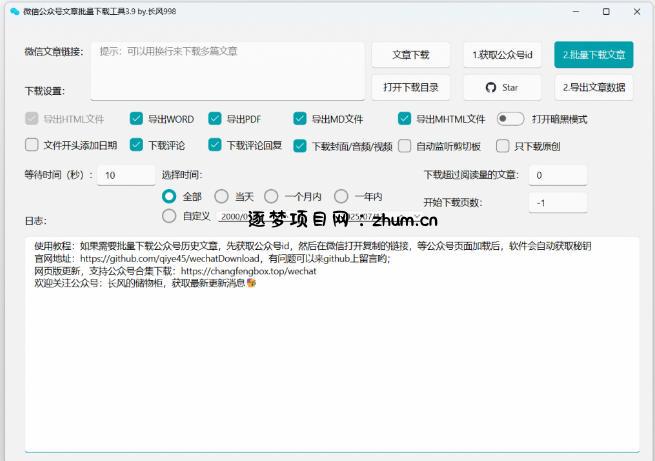
Task: Click the 欢迎关注公众号 log line
Action: (145, 283)
